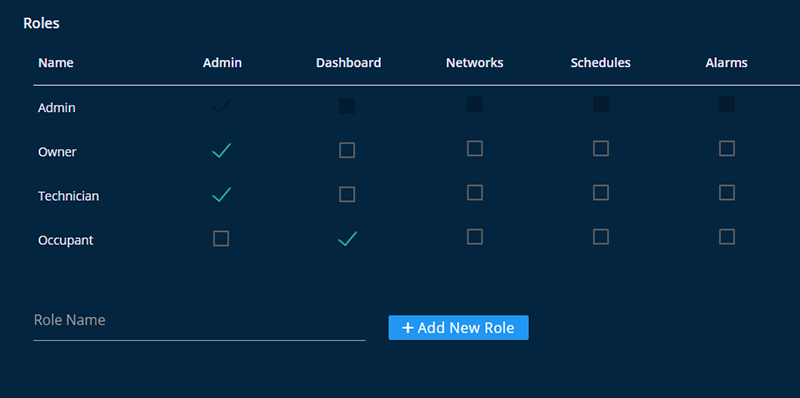
Task: Click the Dashboard column header
Action: (348, 63)
